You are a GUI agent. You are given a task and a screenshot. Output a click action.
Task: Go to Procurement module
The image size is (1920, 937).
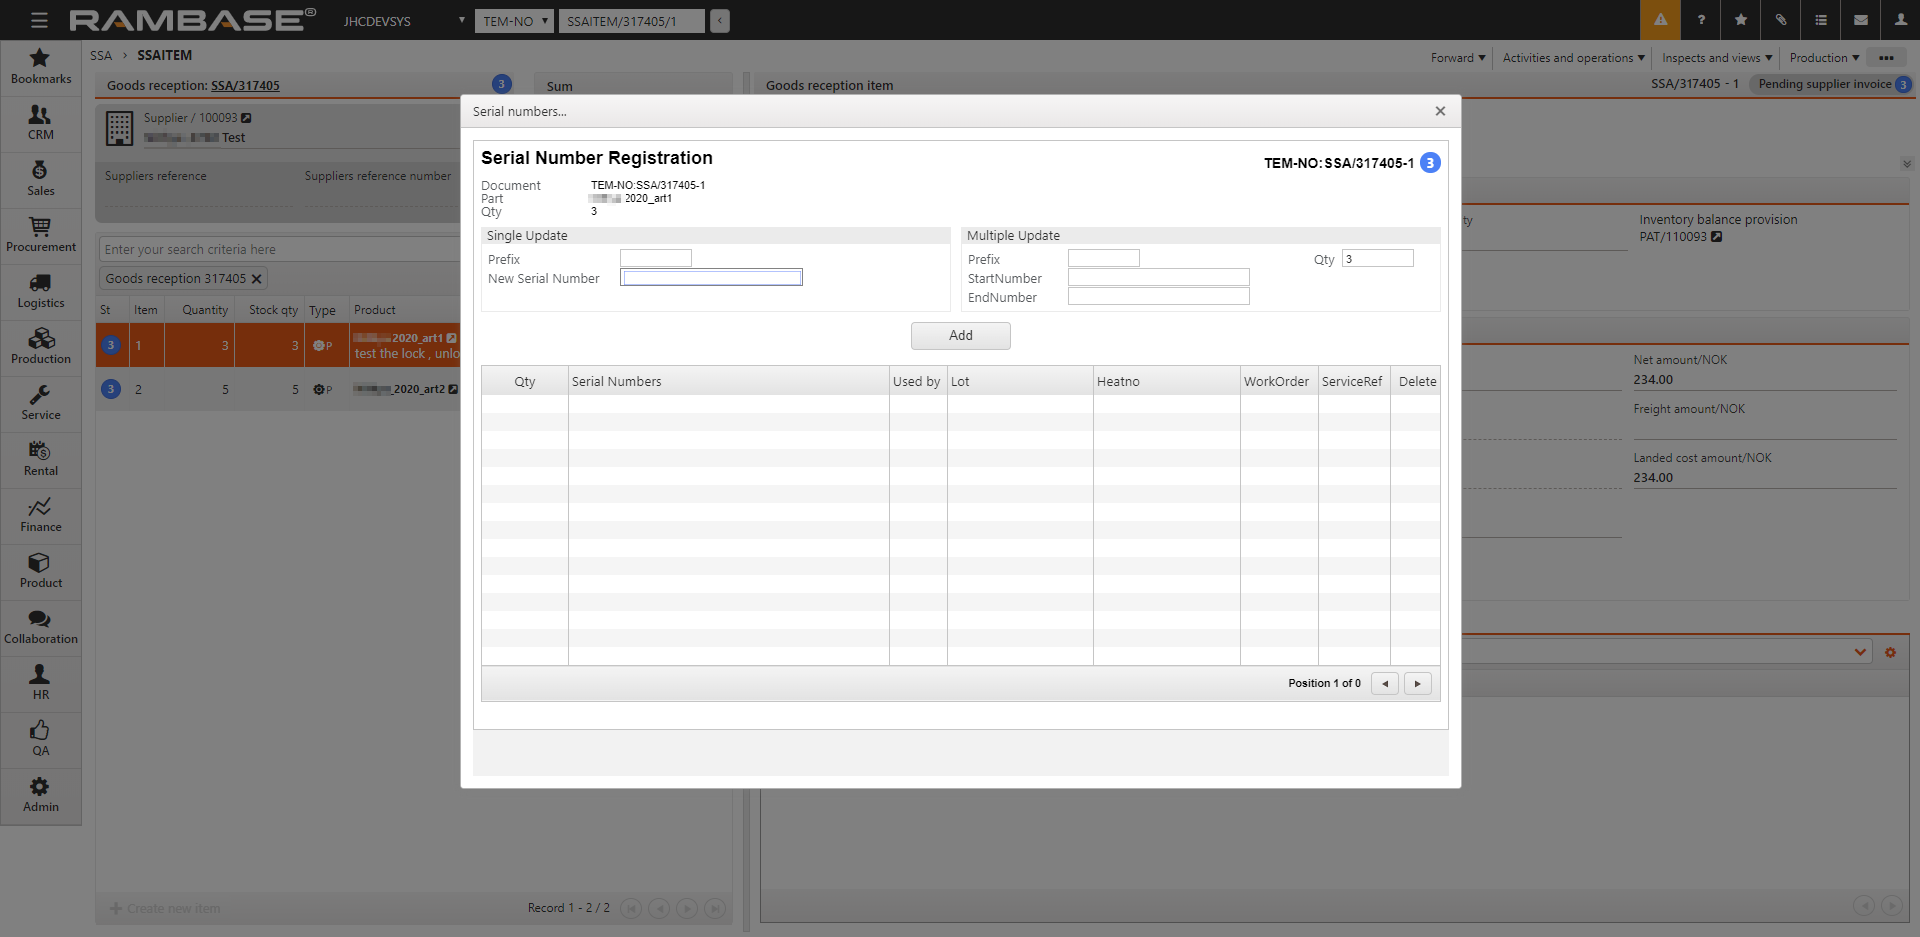tap(40, 235)
